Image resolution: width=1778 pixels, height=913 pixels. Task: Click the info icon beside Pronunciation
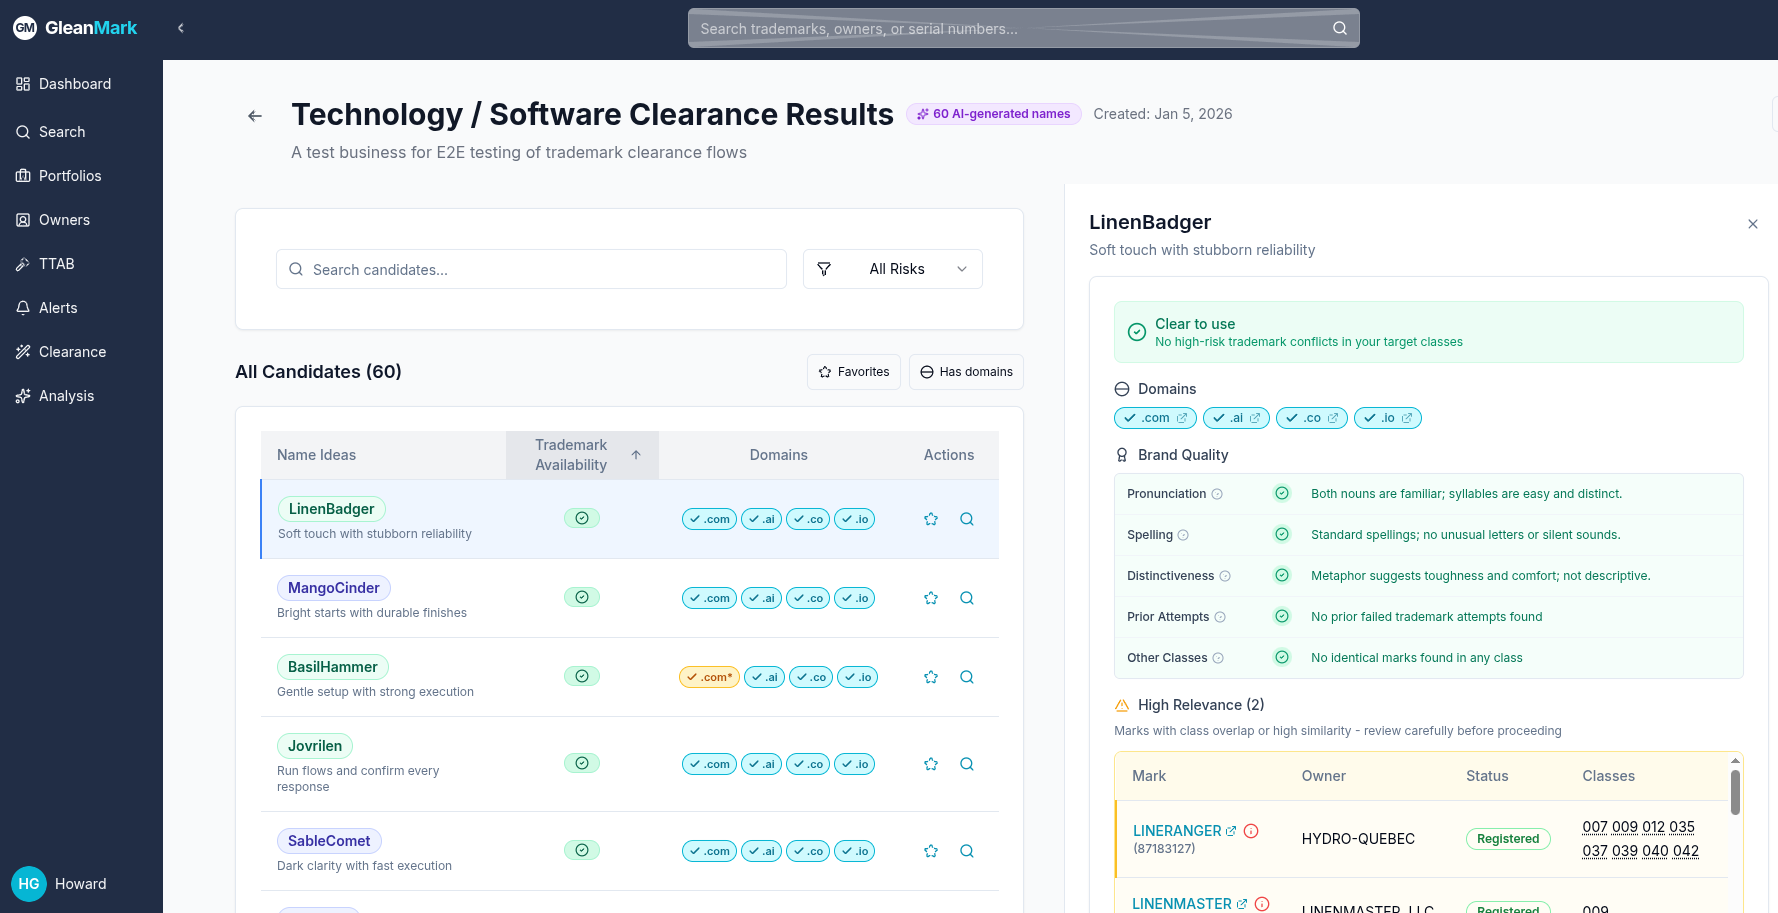(1217, 494)
